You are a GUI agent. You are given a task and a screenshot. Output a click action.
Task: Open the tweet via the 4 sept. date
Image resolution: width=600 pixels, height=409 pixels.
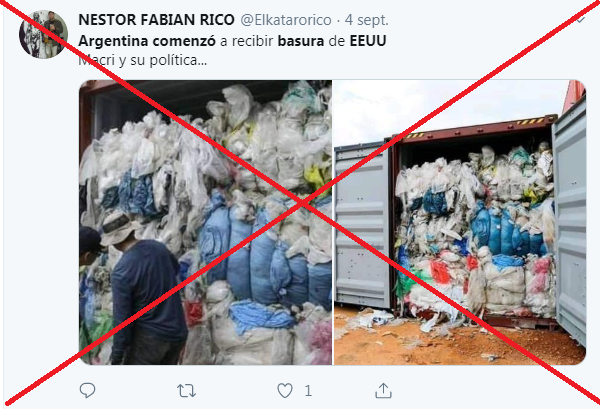point(366,20)
